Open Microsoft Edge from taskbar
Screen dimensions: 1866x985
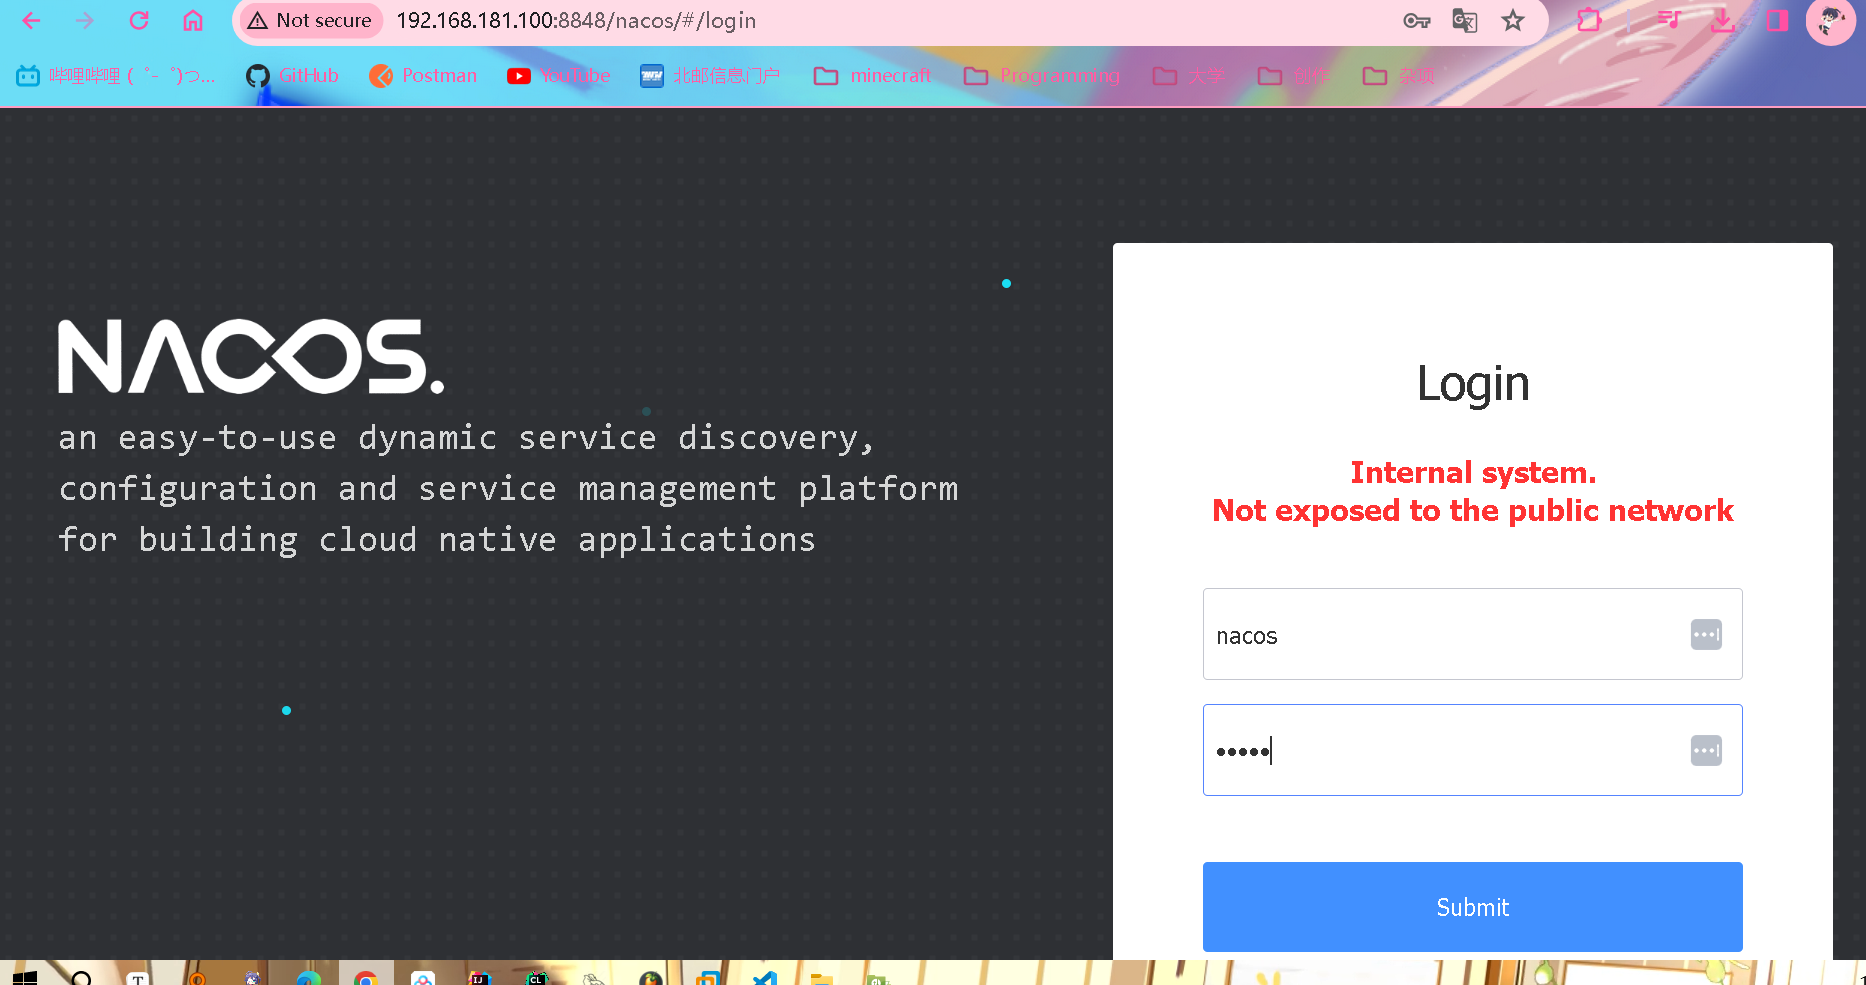(309, 978)
